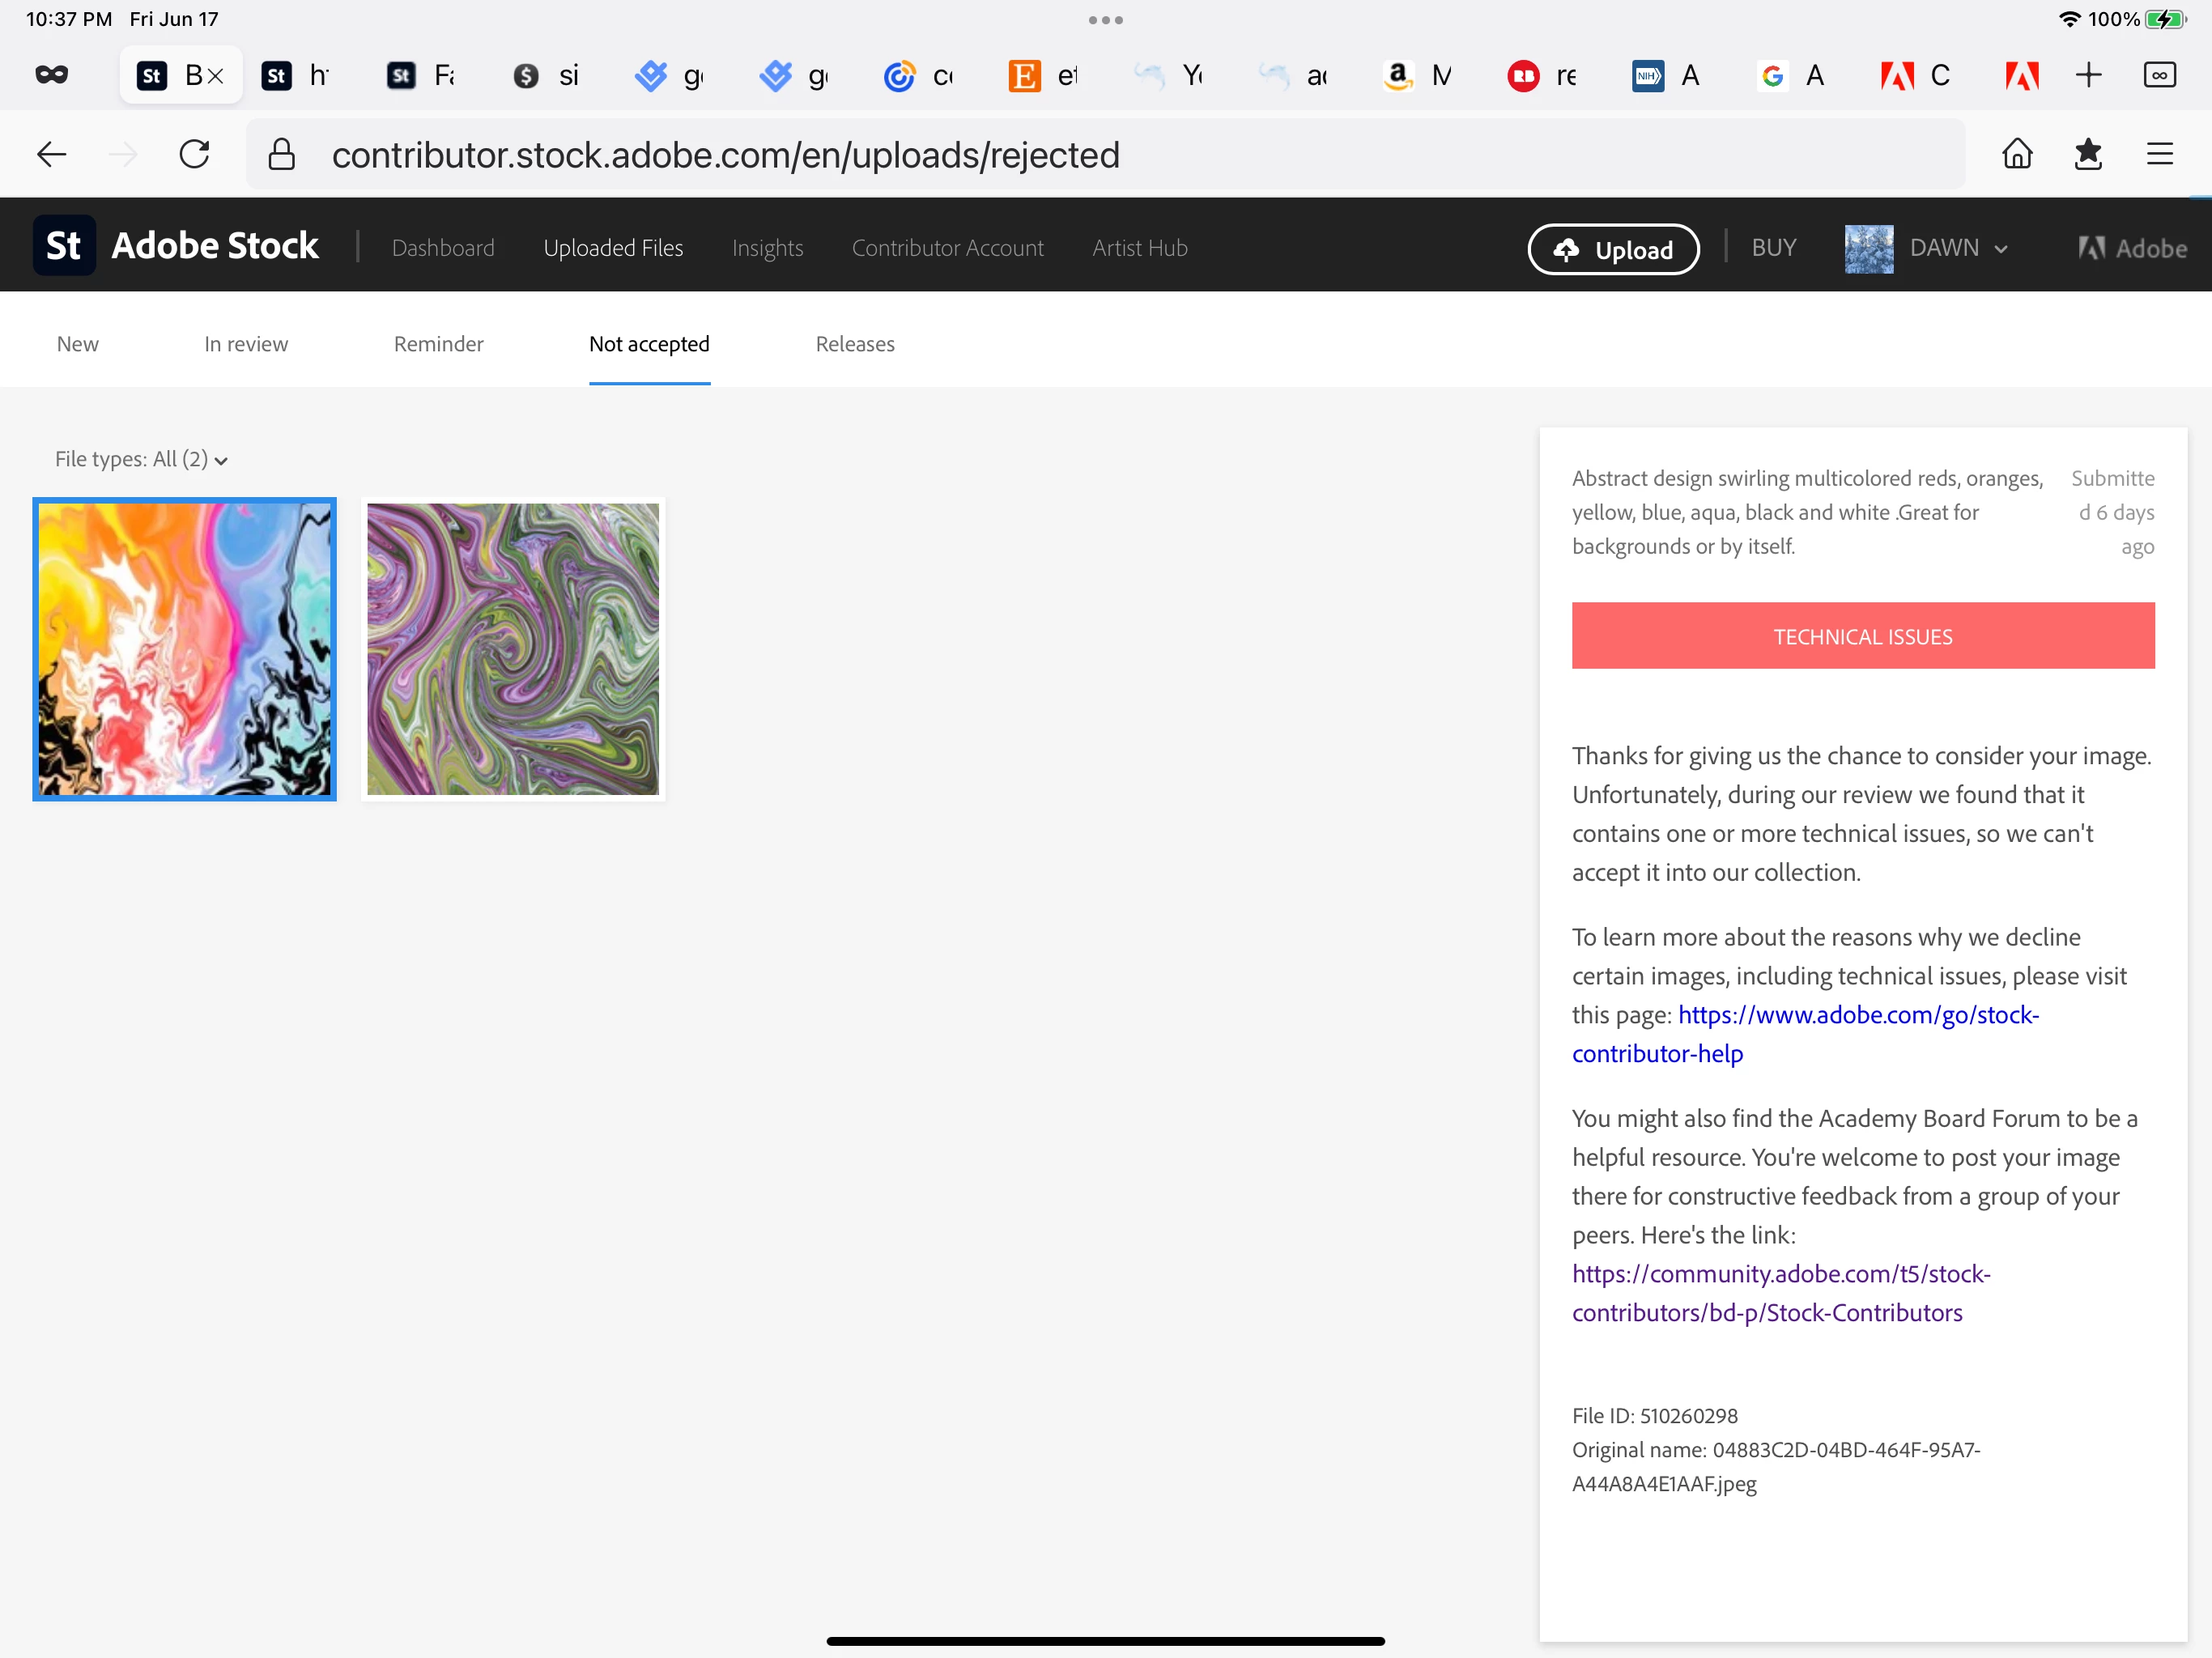
Task: Click the DAWN profile avatar
Action: [1868, 248]
